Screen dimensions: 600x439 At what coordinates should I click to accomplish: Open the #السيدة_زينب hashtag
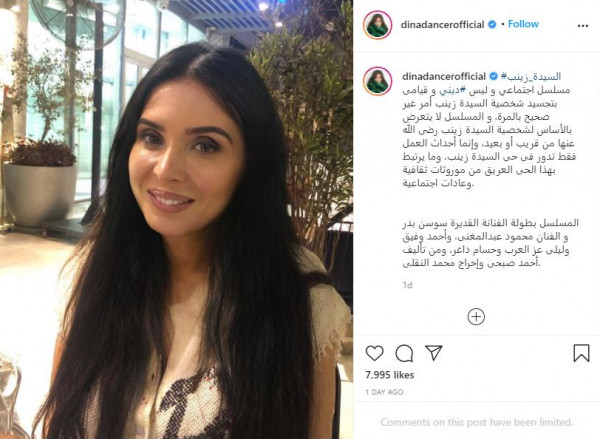[531, 77]
